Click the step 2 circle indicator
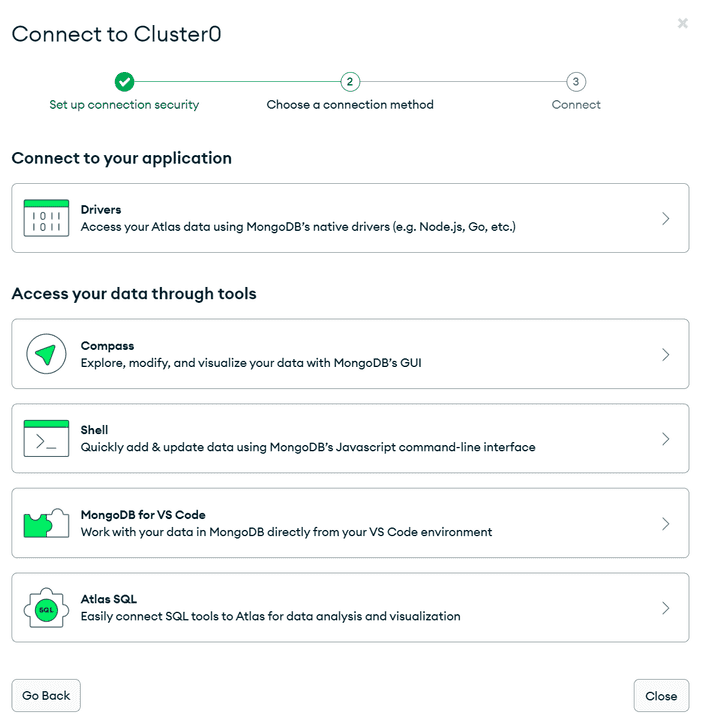704x726 pixels. tap(350, 82)
